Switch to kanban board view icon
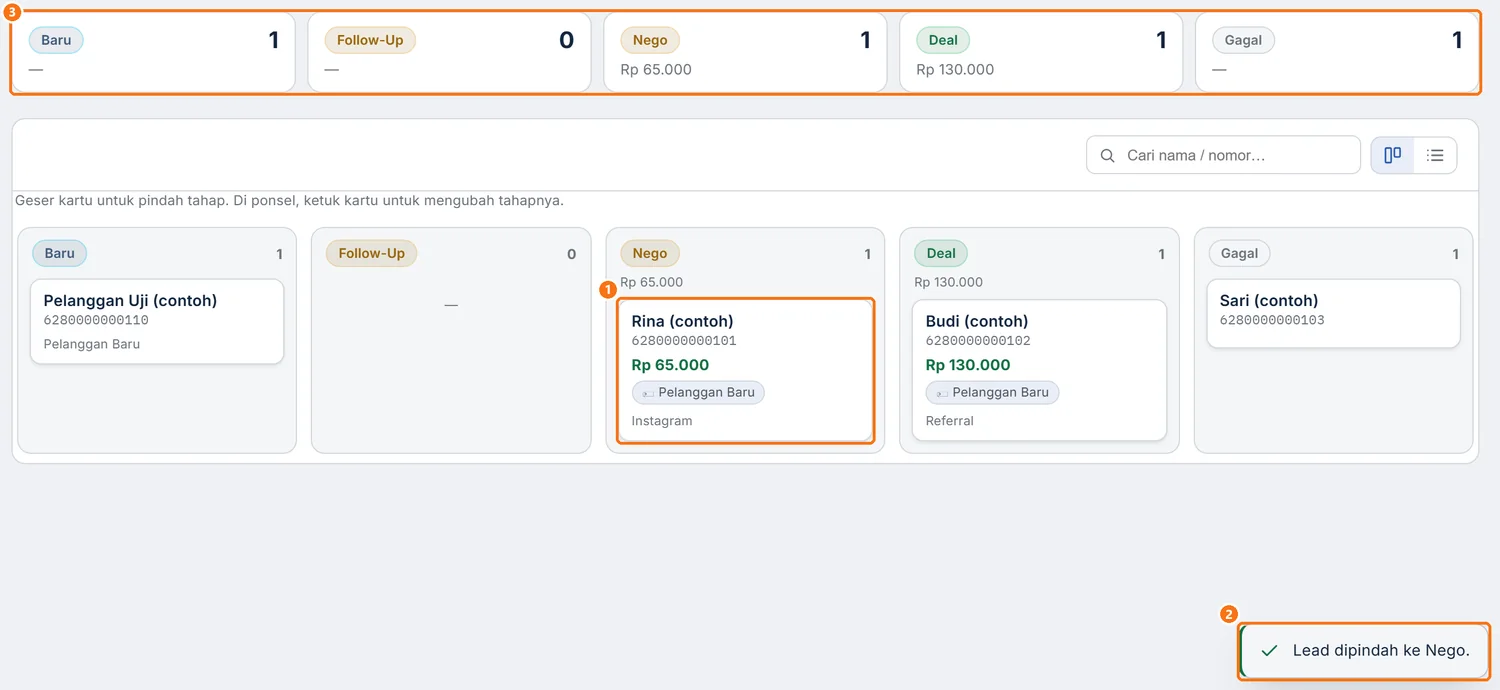This screenshot has width=1500, height=690. click(x=1392, y=155)
